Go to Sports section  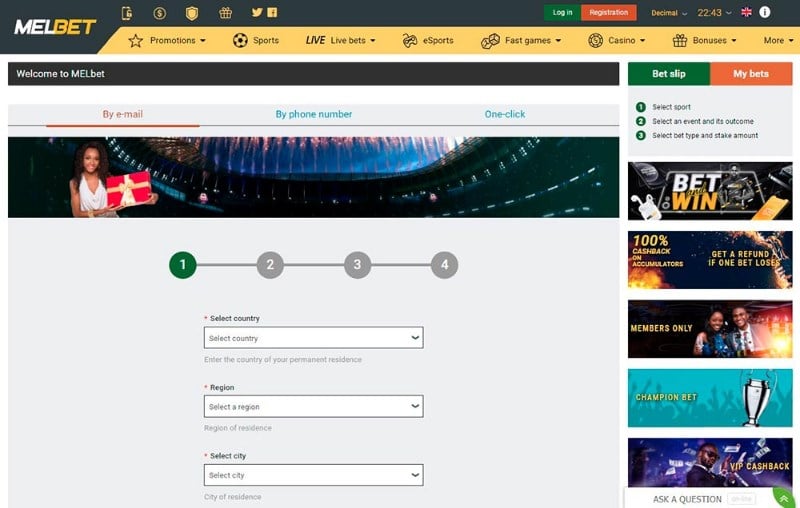coord(266,40)
